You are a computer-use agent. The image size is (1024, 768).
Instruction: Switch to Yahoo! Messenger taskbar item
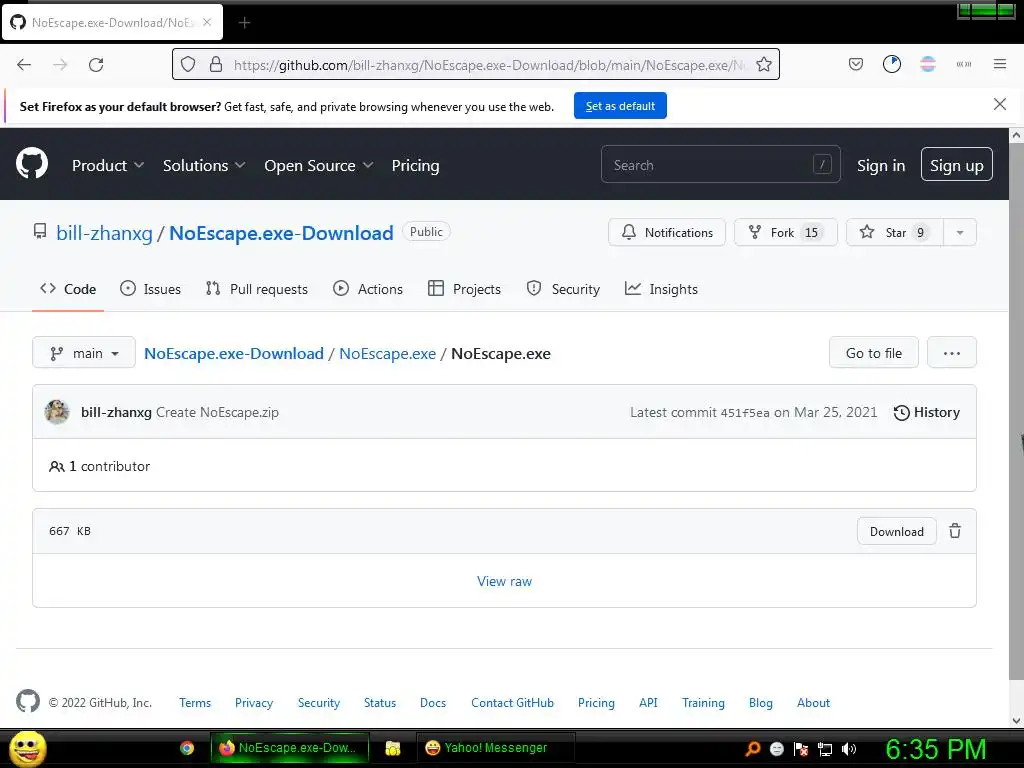496,748
